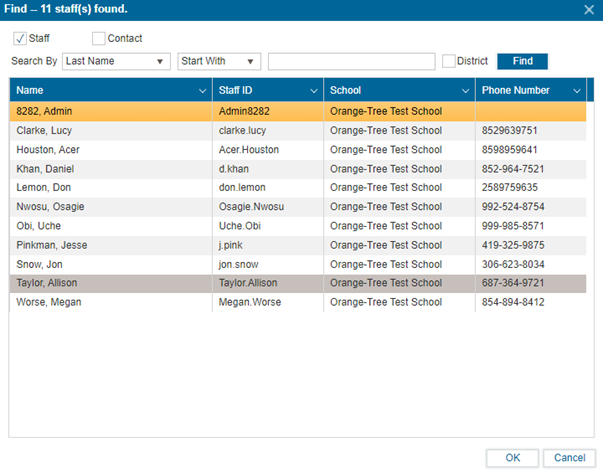Select the Clarke, Lucy row

[x=110, y=131]
